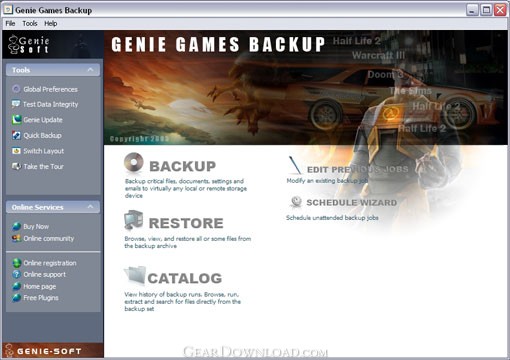
Task: Click SCHEDULE WIZARD heading
Action: pos(352,203)
